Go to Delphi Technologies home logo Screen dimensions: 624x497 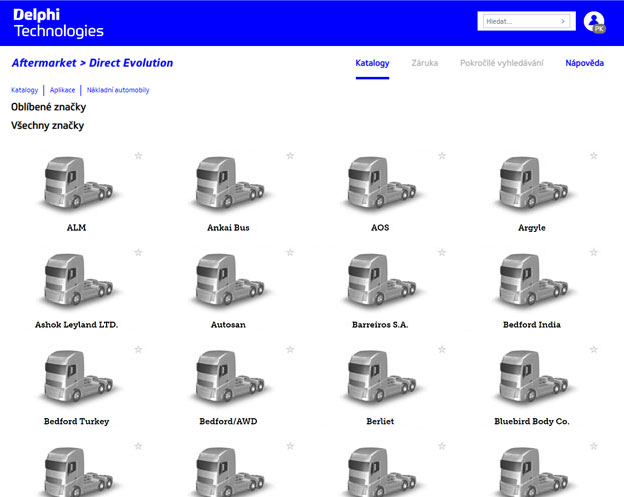[x=58, y=23]
